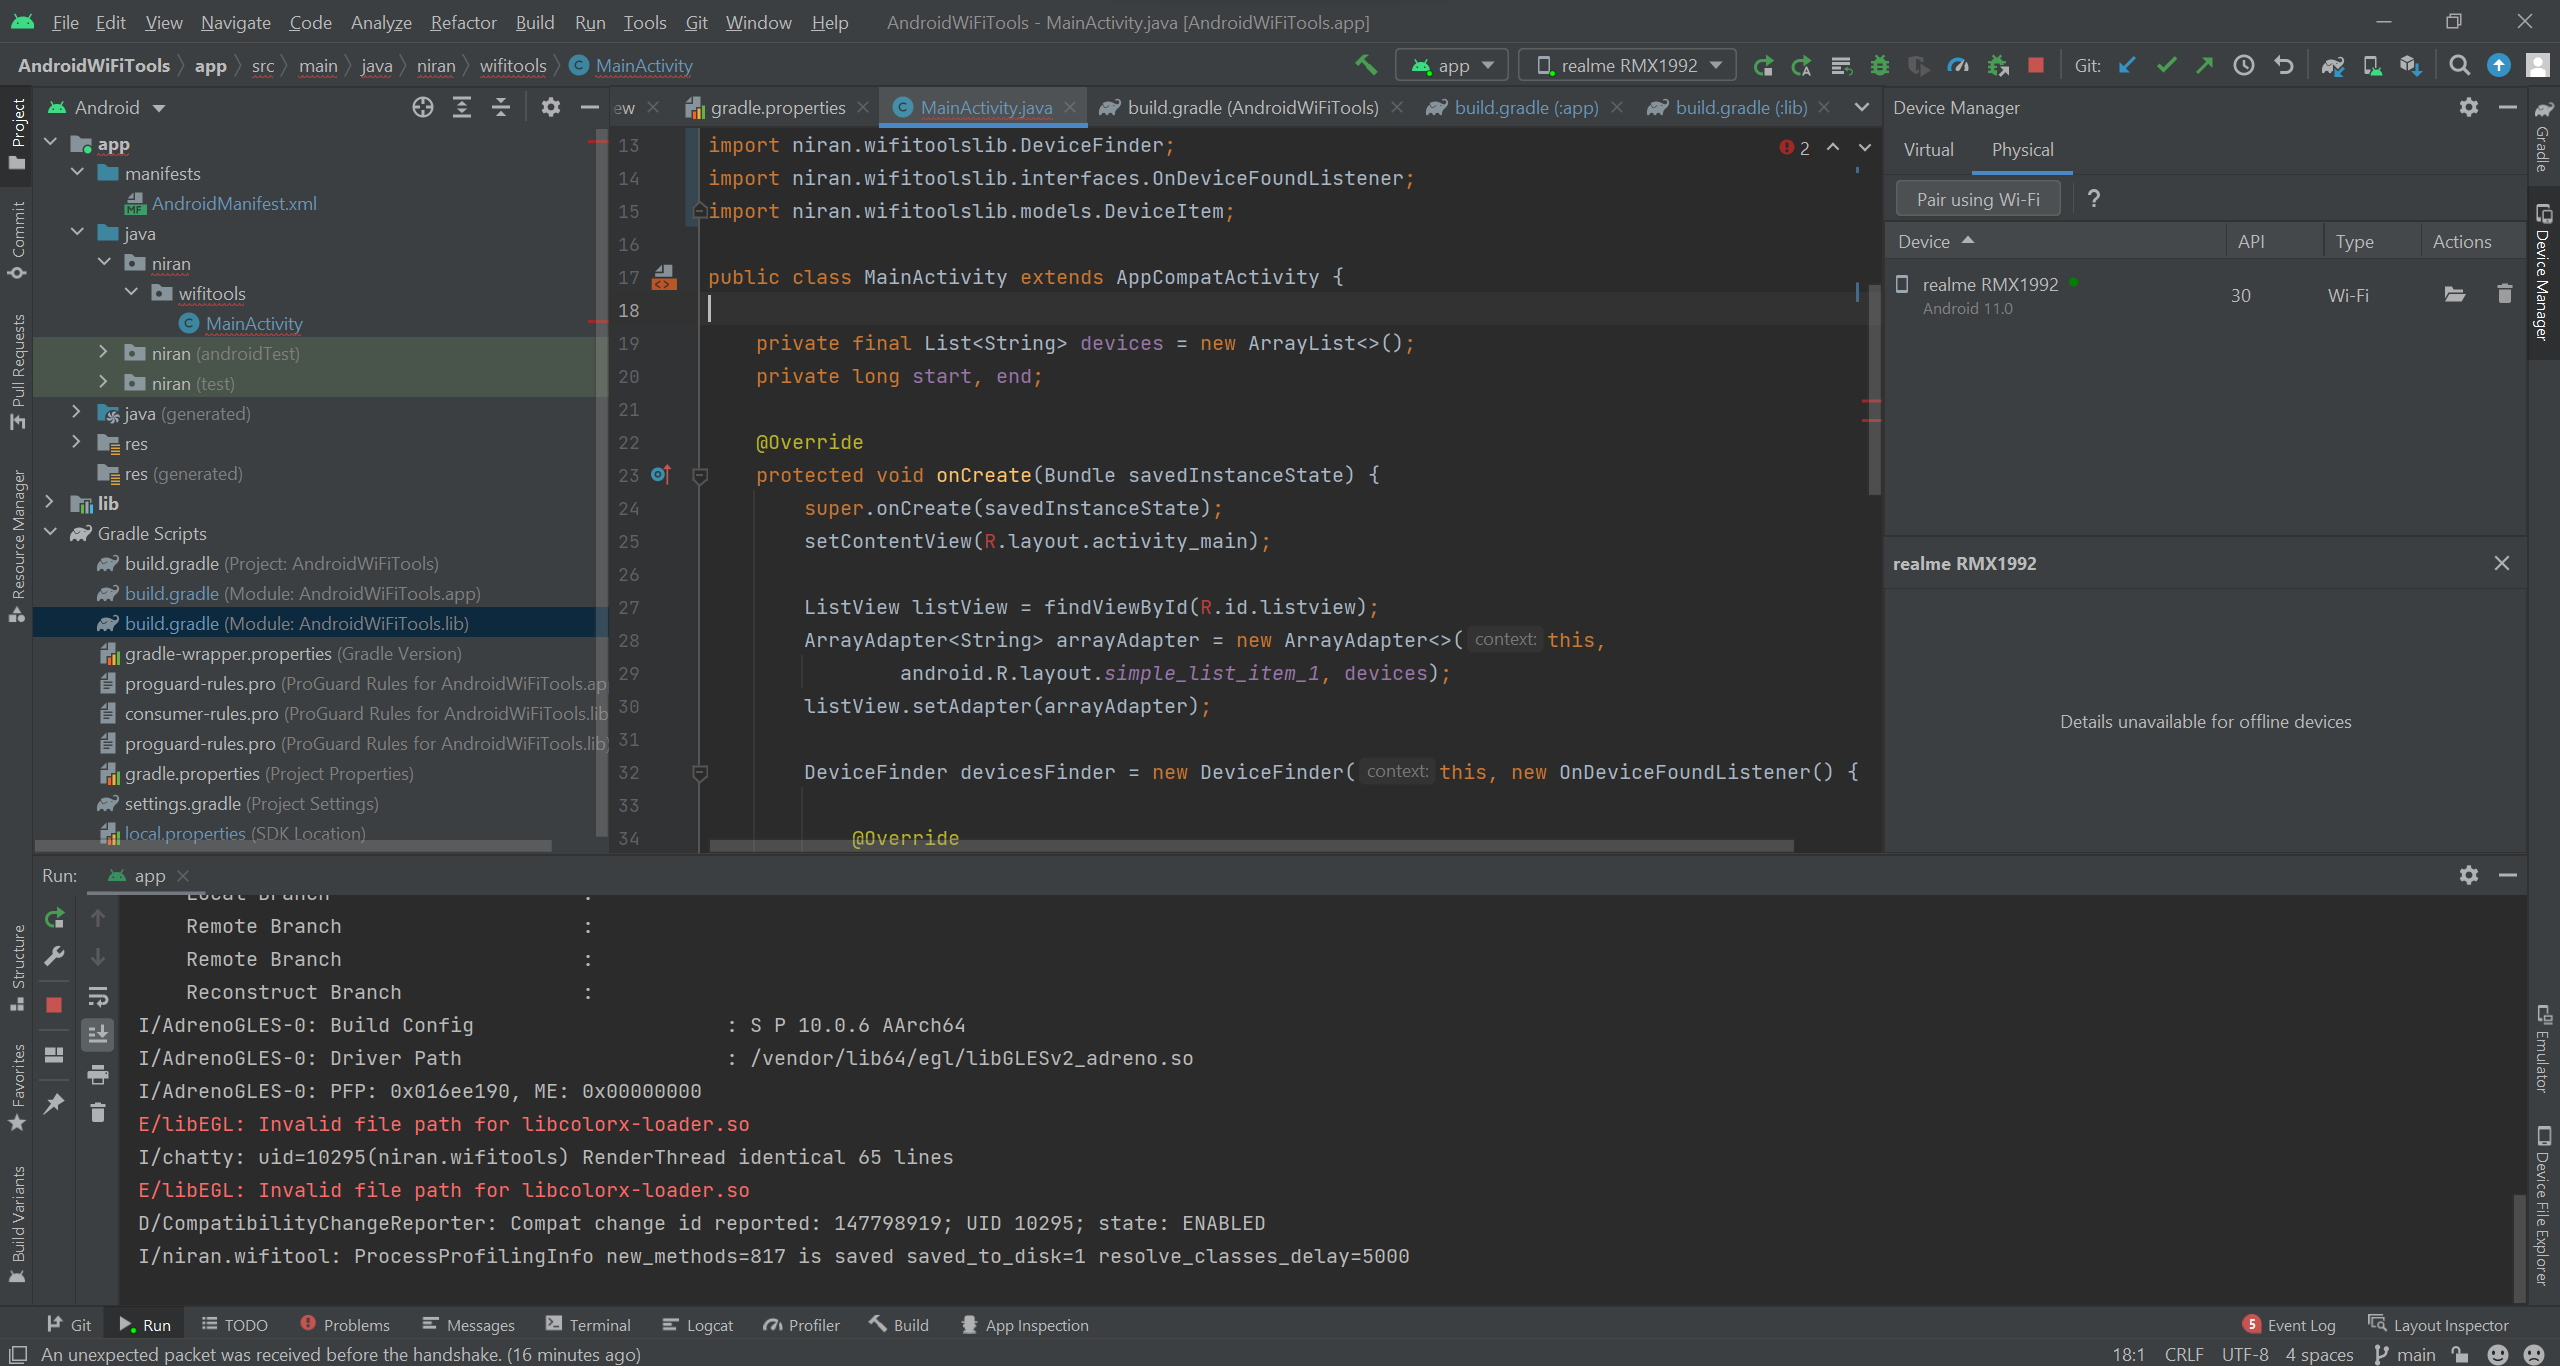Select the MainActivity.java file in the project tree

pos(253,322)
